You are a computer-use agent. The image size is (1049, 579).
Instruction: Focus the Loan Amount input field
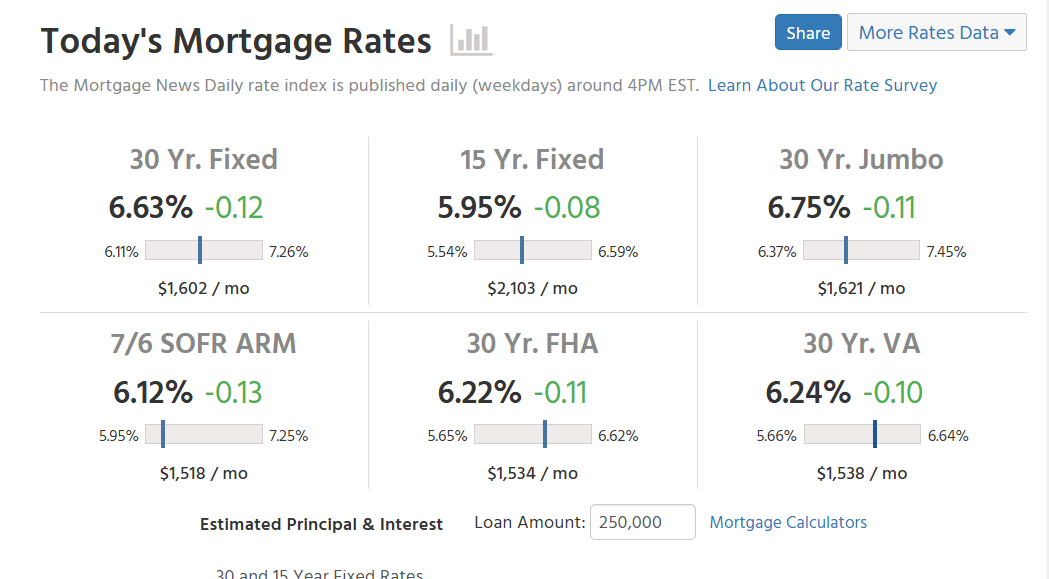(x=642, y=522)
